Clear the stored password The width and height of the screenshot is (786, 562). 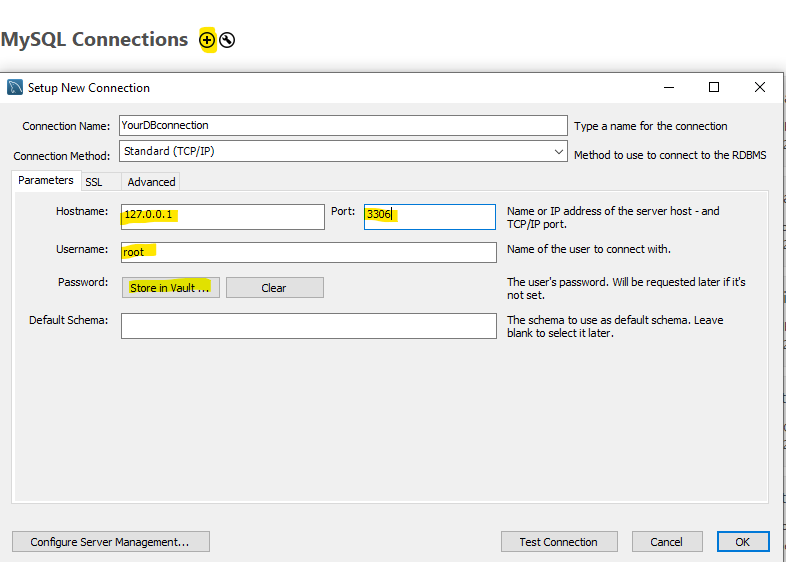[x=275, y=288]
